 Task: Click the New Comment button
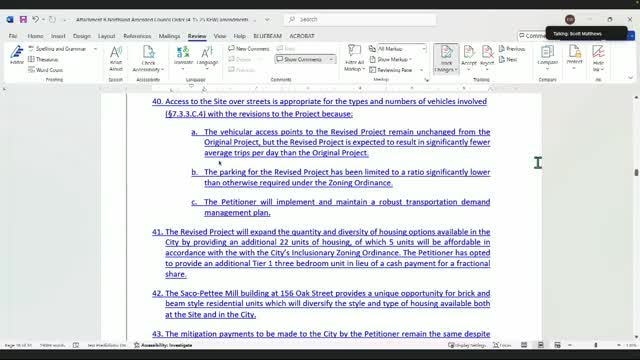(x=249, y=49)
